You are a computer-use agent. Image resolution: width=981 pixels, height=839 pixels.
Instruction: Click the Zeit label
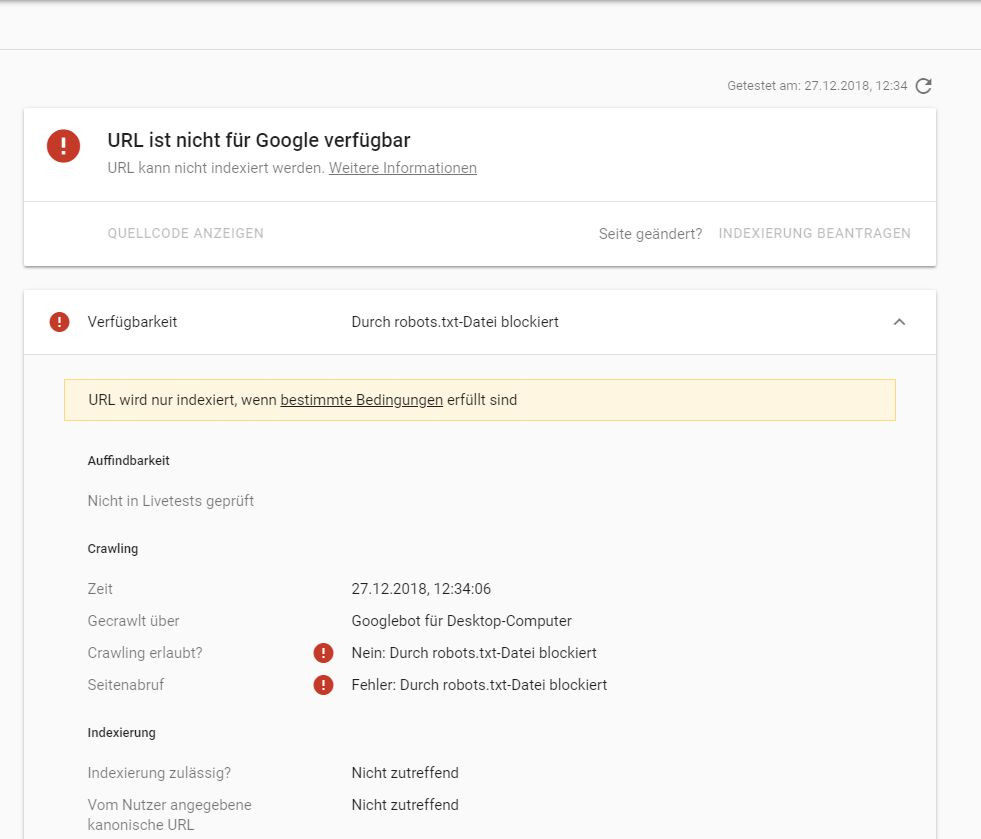[x=100, y=589]
